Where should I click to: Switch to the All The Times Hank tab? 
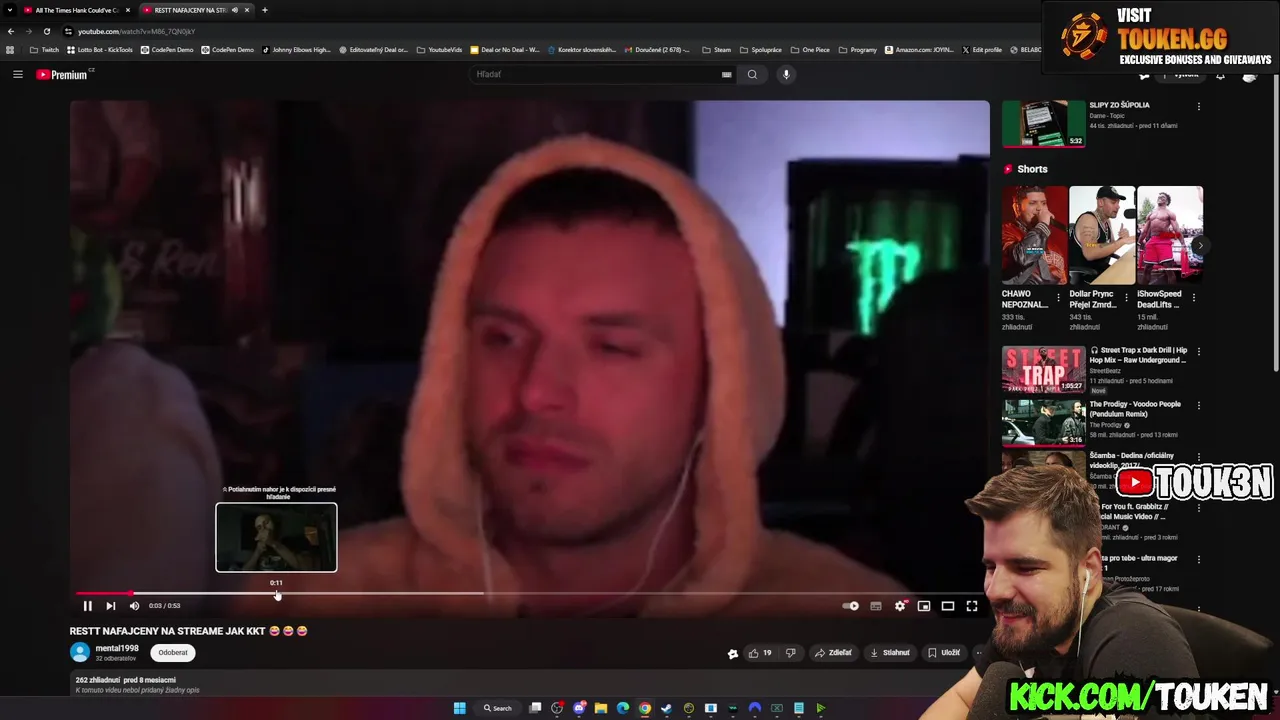pos(76,10)
